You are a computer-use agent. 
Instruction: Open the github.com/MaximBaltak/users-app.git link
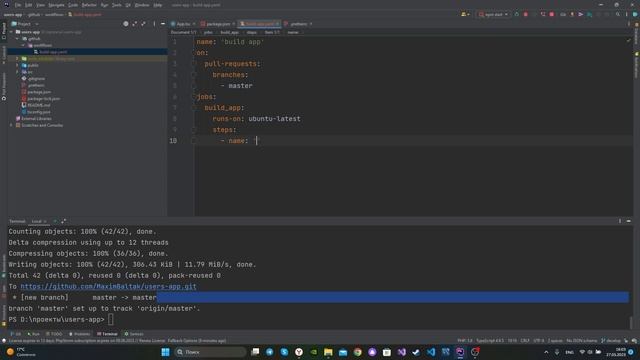[108, 287]
